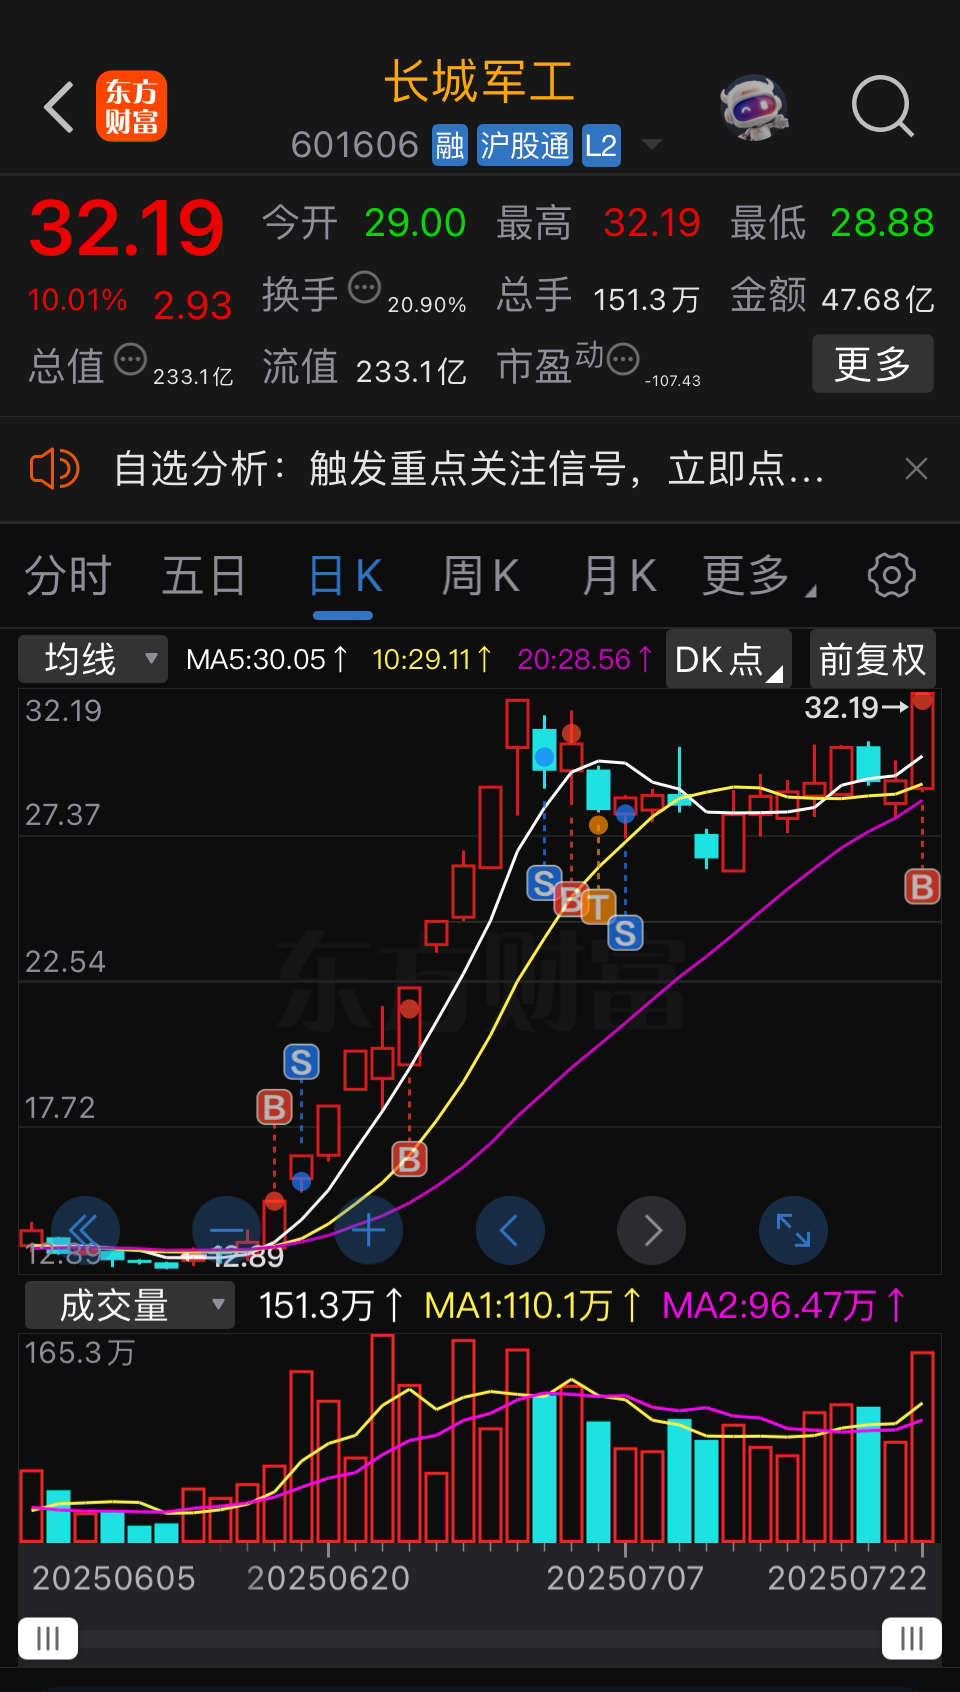Open the 东方财富 logo icon
Screen dimensions: 960x1692
pyautogui.click(x=131, y=107)
